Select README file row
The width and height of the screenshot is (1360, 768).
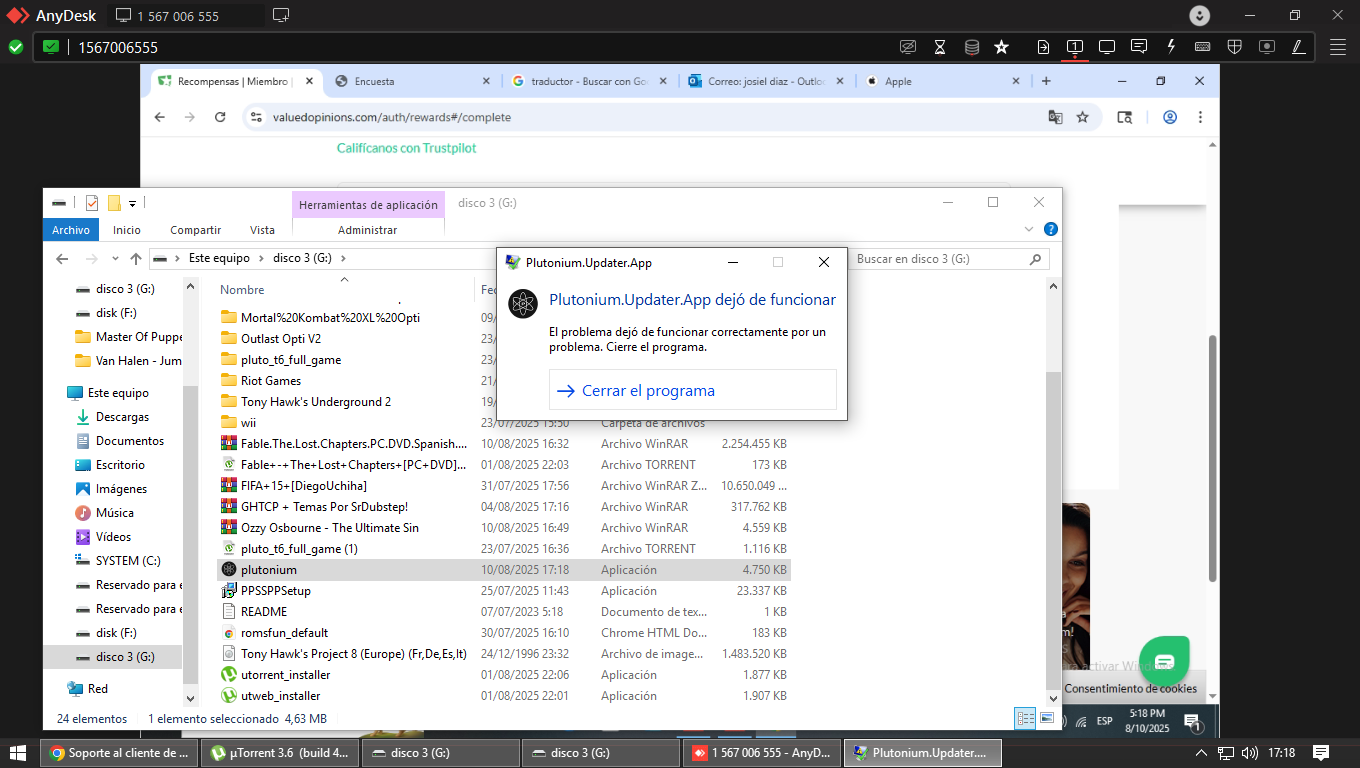point(504,612)
